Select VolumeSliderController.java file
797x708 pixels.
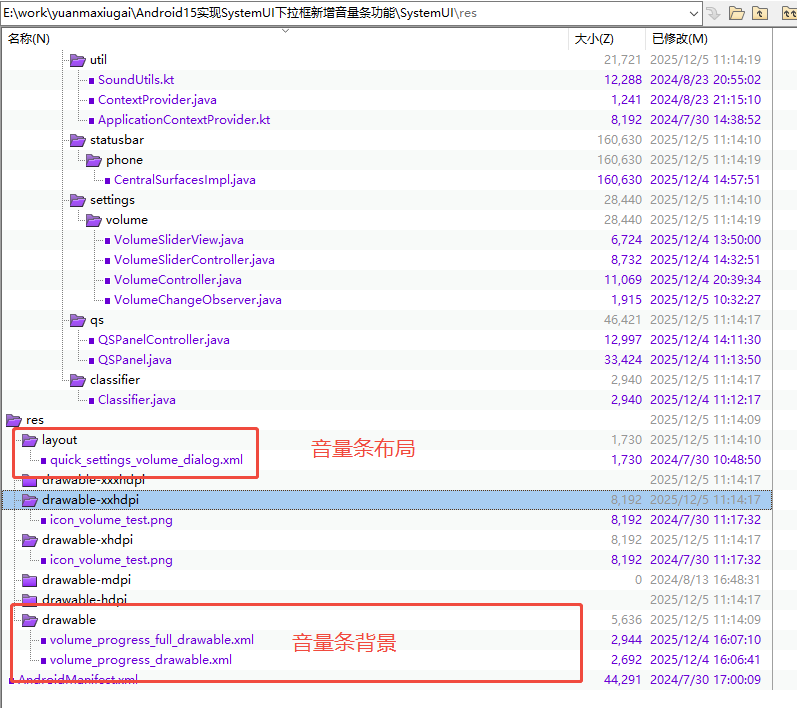tap(194, 260)
